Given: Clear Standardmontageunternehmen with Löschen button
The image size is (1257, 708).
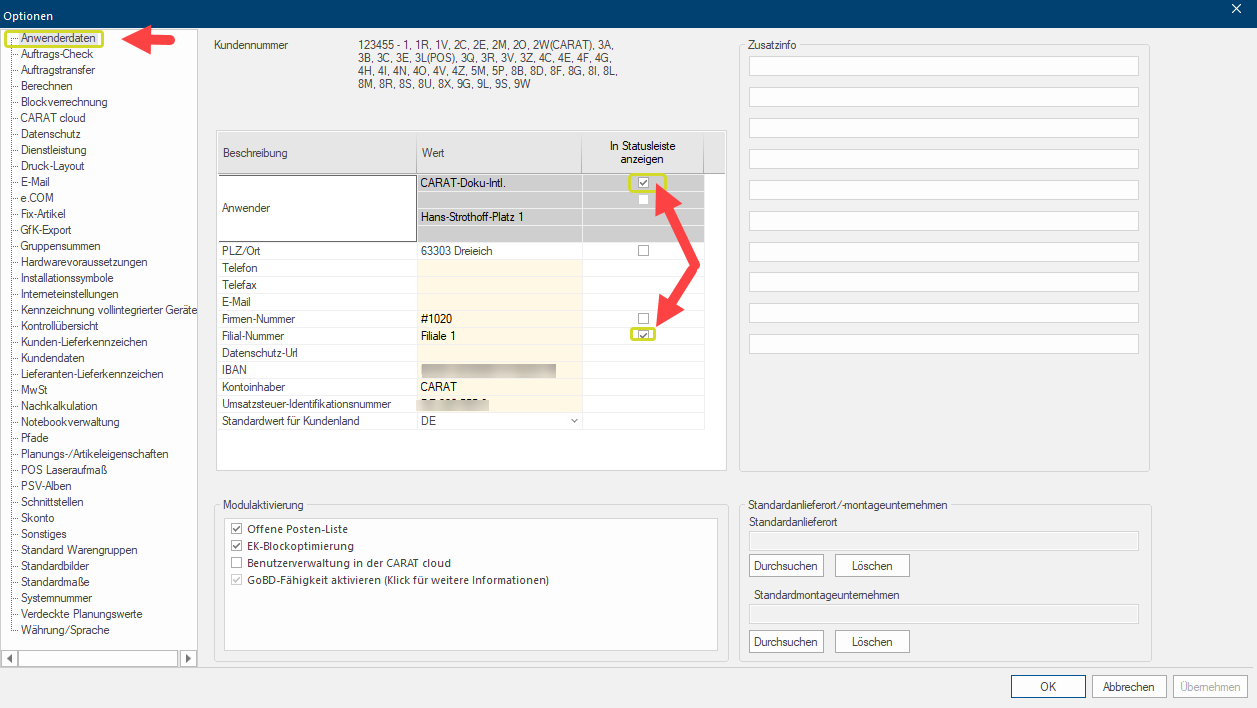Looking at the screenshot, I should pos(871,641).
